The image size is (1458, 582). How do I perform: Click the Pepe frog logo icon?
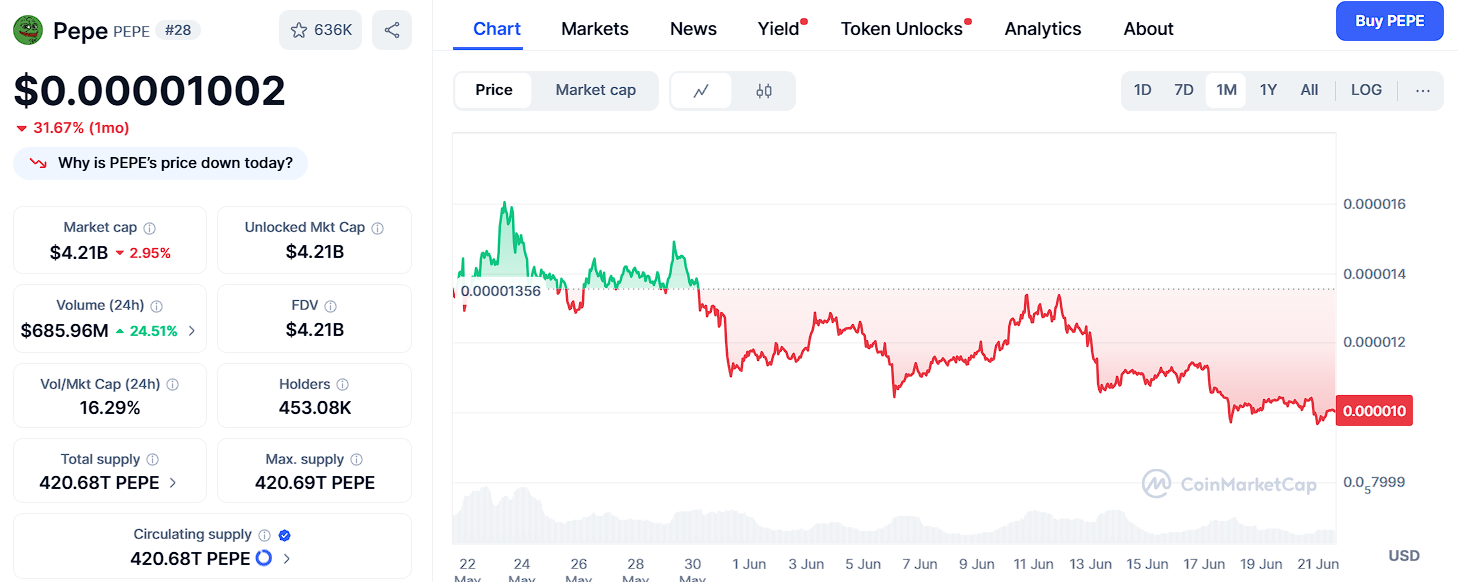[28, 30]
